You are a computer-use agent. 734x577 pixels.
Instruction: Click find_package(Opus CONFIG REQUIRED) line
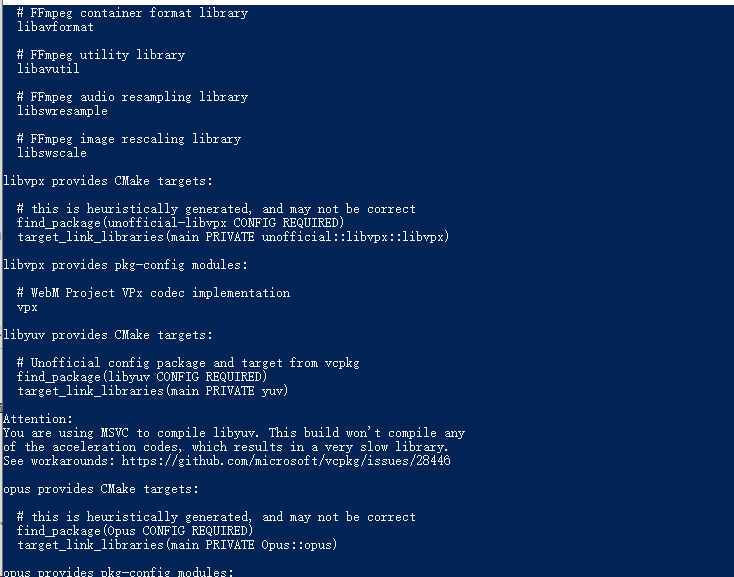135,531
